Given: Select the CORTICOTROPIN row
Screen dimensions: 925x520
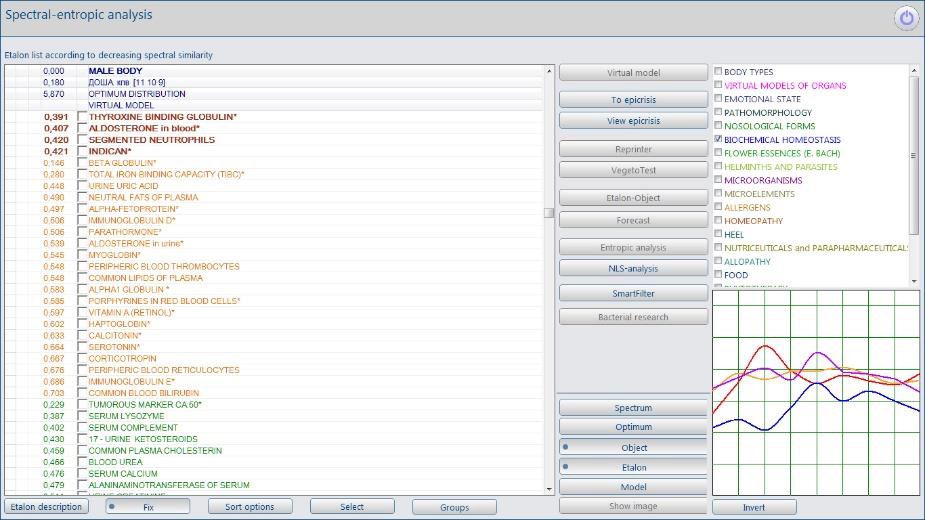Looking at the screenshot, I should click(x=274, y=358).
